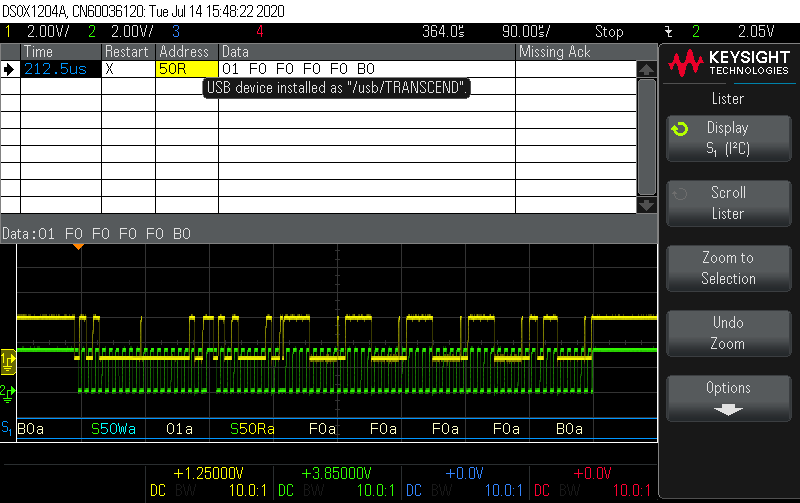The height and width of the screenshot is (503, 800).
Task: Click the Lister menu title
Action: click(728, 98)
